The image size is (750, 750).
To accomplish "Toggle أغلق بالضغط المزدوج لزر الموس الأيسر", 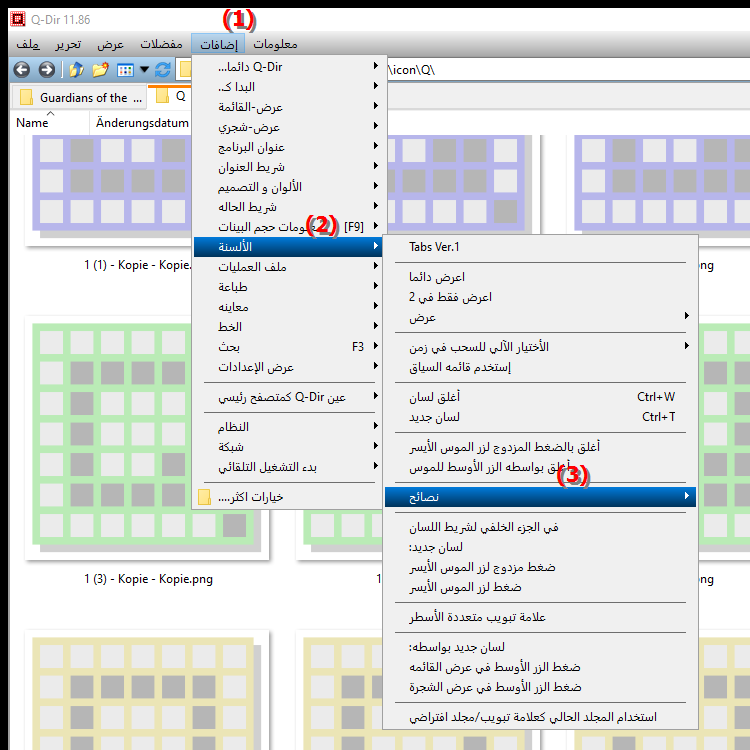I will click(x=540, y=447).
